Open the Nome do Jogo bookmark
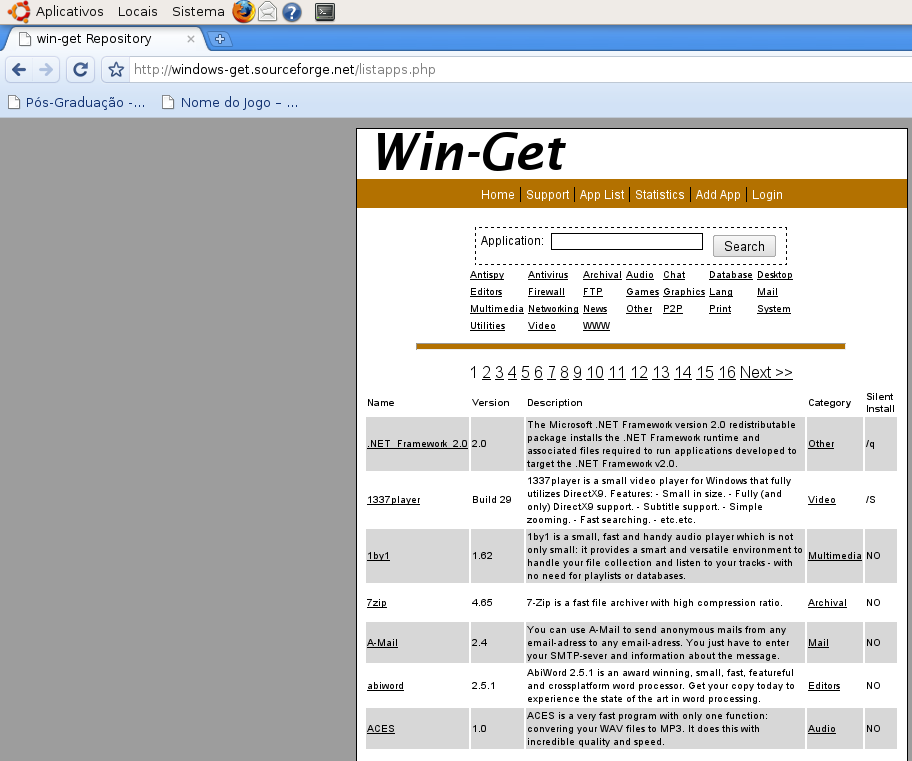The width and height of the screenshot is (912, 761). click(230, 102)
